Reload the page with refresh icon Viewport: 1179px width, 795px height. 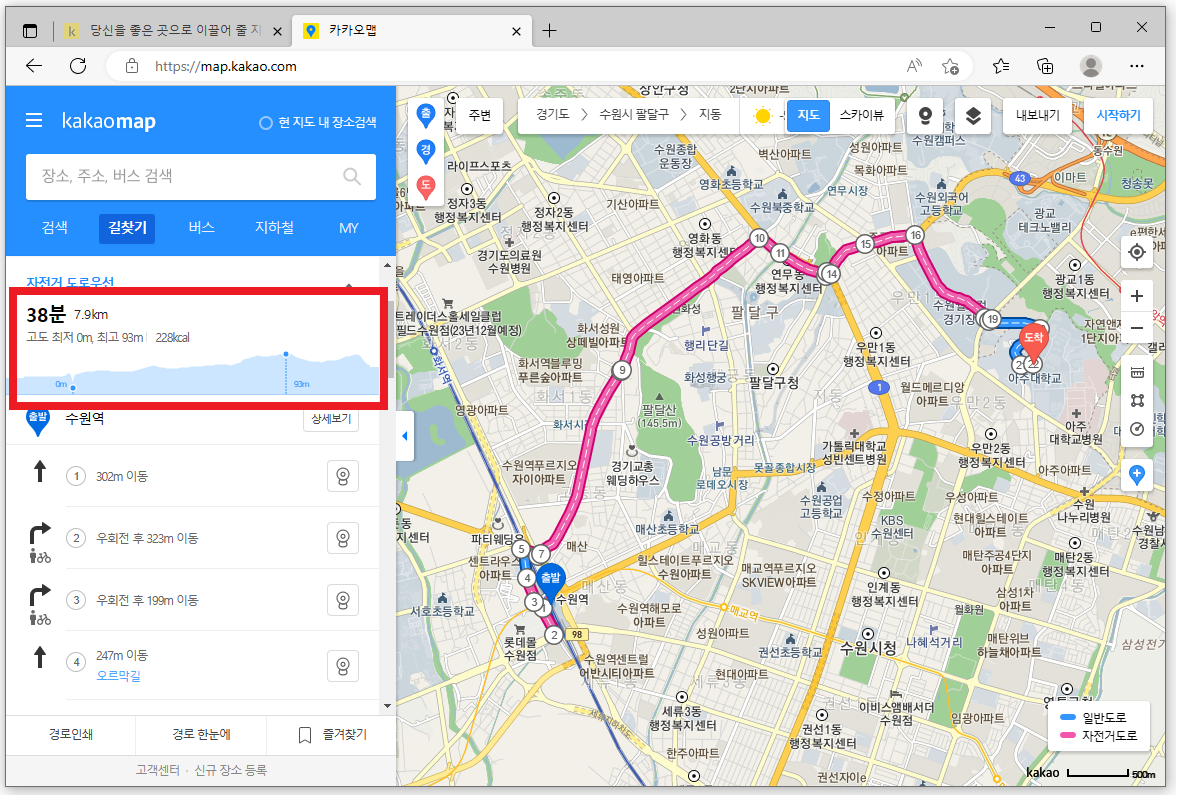[78, 66]
